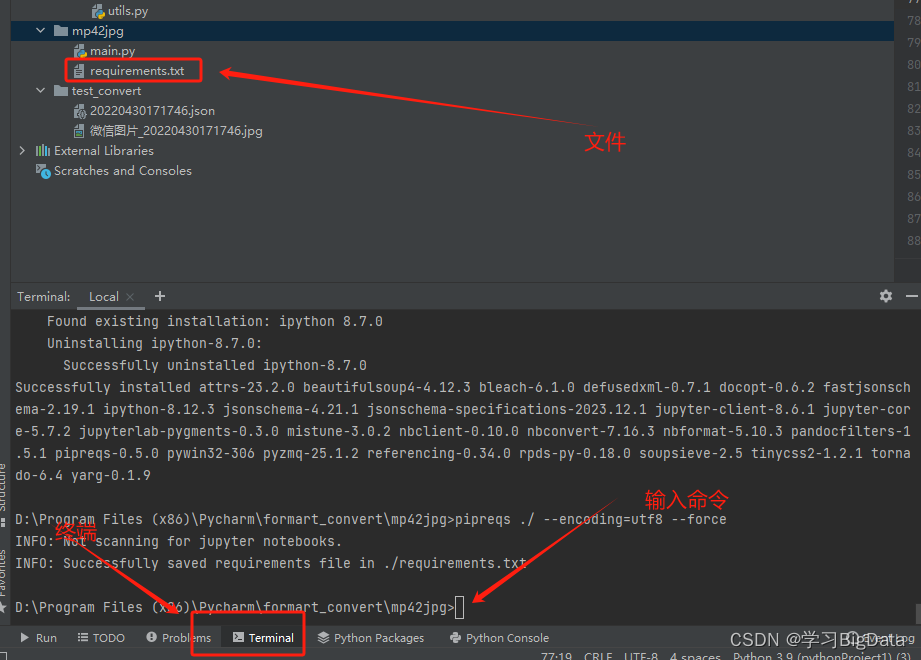Change CRLF line separator
This screenshot has width=921, height=660.
[x=598, y=655]
